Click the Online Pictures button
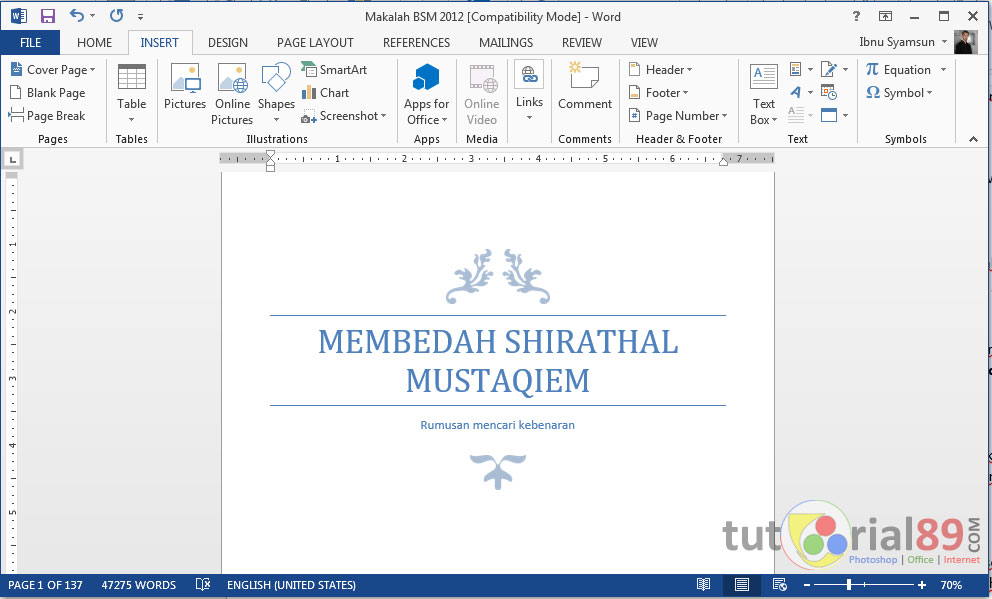The image size is (992, 599). point(232,94)
